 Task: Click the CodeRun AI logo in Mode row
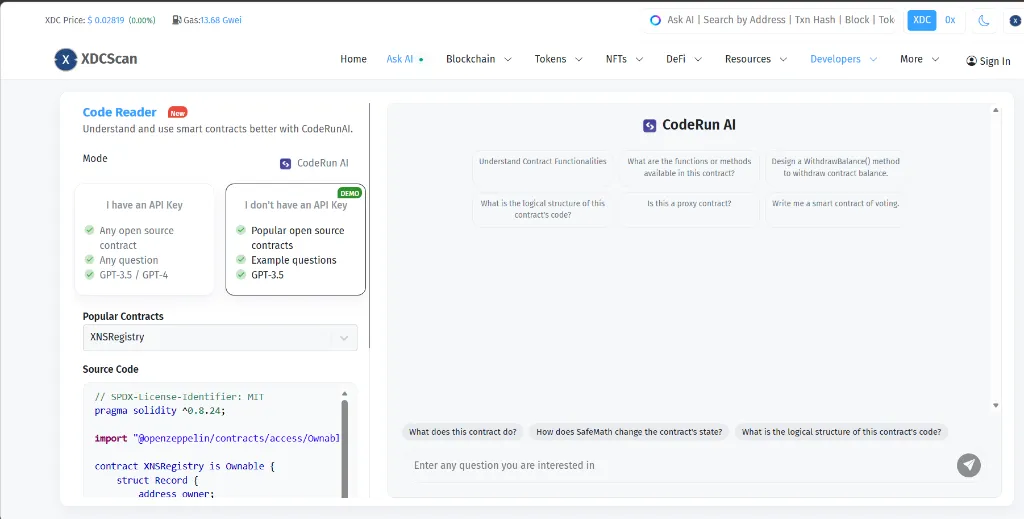pyautogui.click(x=285, y=163)
